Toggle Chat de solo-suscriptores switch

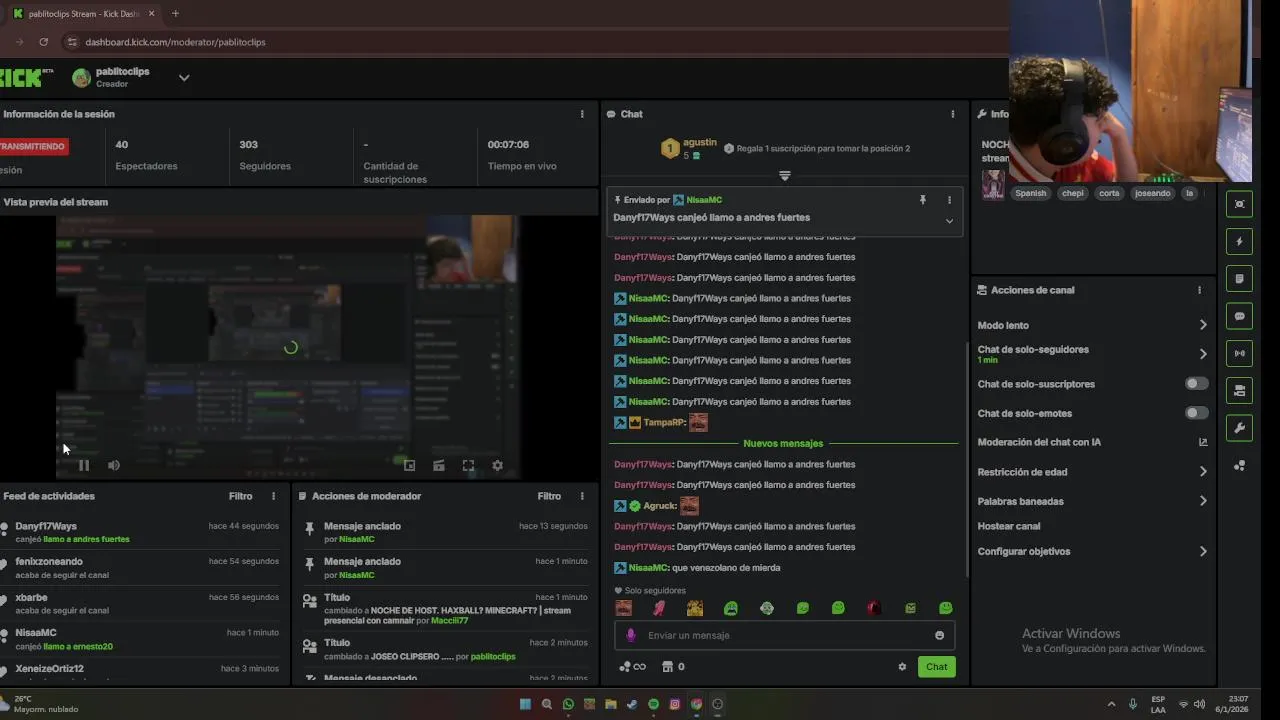tap(1196, 384)
